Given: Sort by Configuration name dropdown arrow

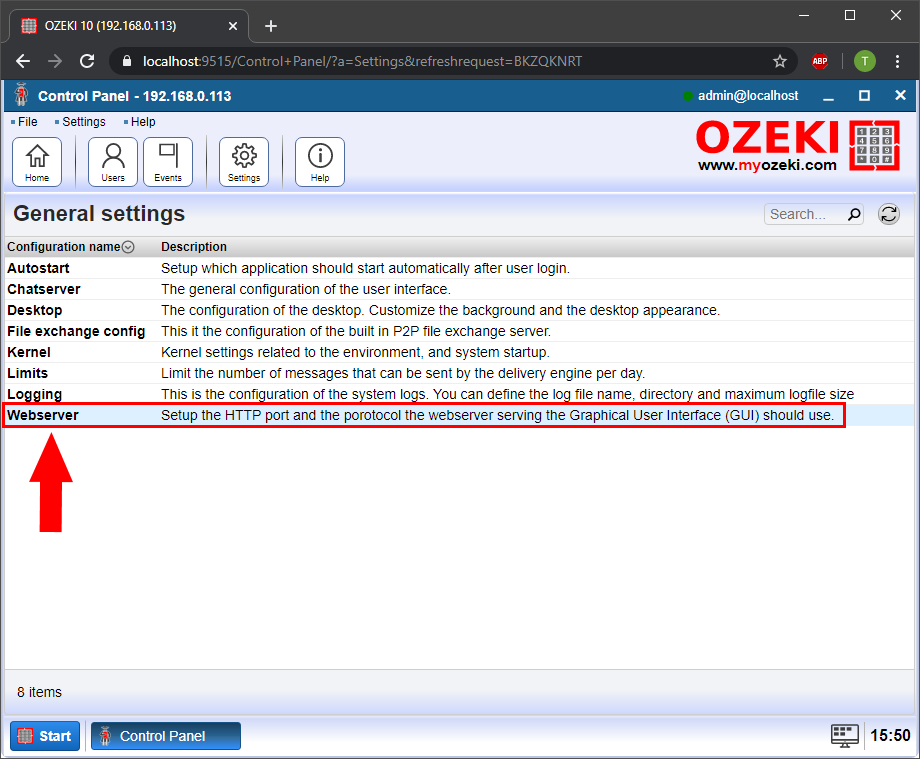Looking at the screenshot, I should click(x=128, y=247).
